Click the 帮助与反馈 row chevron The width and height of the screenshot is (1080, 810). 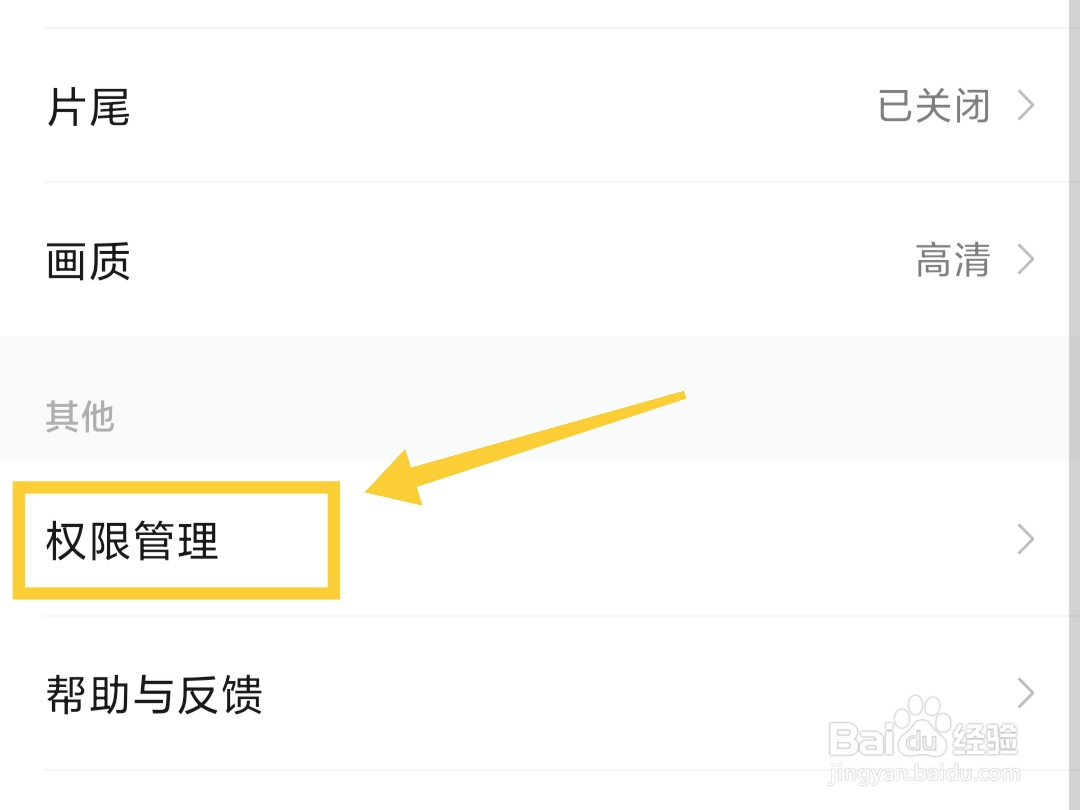tap(1025, 694)
